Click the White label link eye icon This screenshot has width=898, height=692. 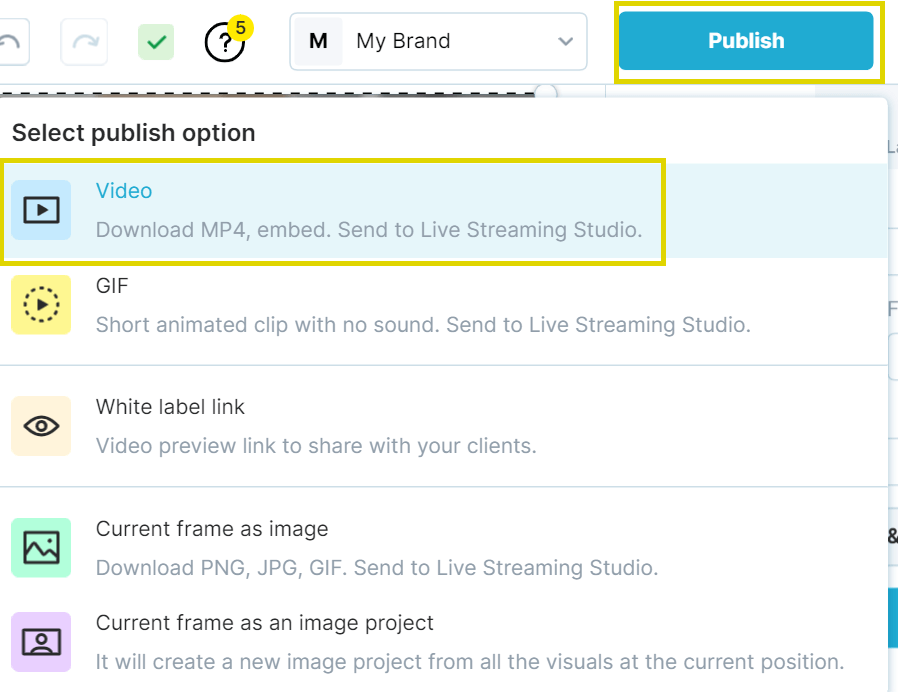[x=41, y=426]
